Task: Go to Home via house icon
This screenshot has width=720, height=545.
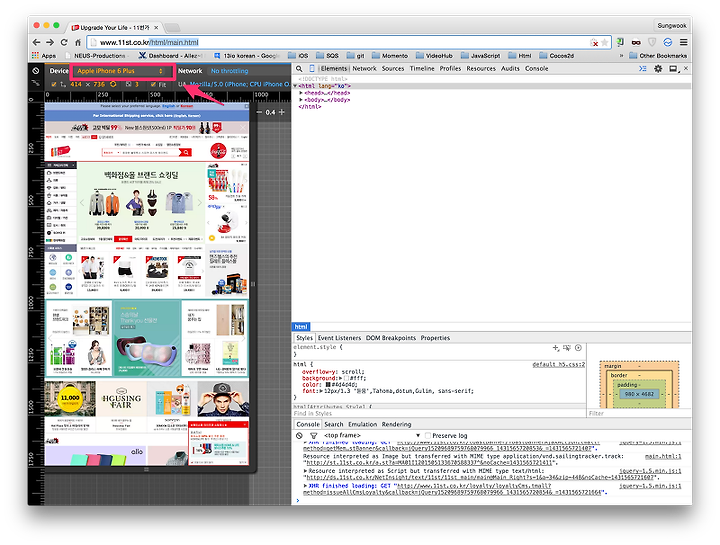Action: [x=78, y=42]
